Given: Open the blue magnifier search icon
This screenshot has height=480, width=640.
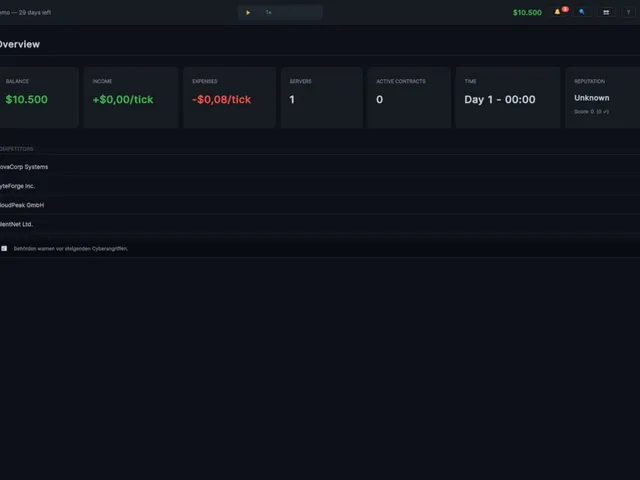Looking at the screenshot, I should 582,12.
